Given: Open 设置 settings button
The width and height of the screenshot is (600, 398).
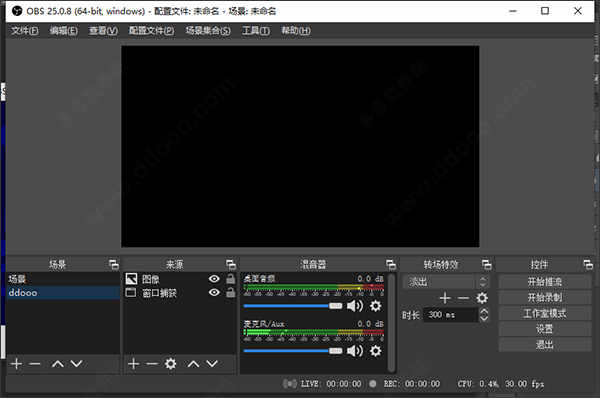Looking at the screenshot, I should (545, 329).
